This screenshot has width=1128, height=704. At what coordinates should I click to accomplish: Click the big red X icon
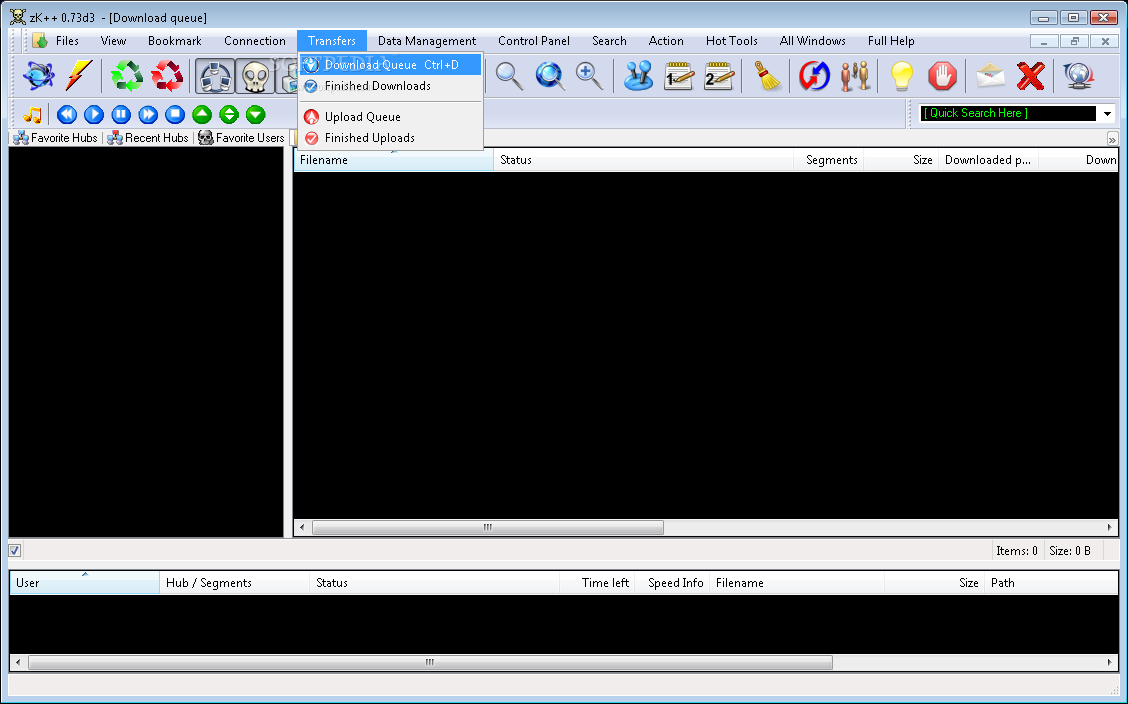tap(1031, 76)
